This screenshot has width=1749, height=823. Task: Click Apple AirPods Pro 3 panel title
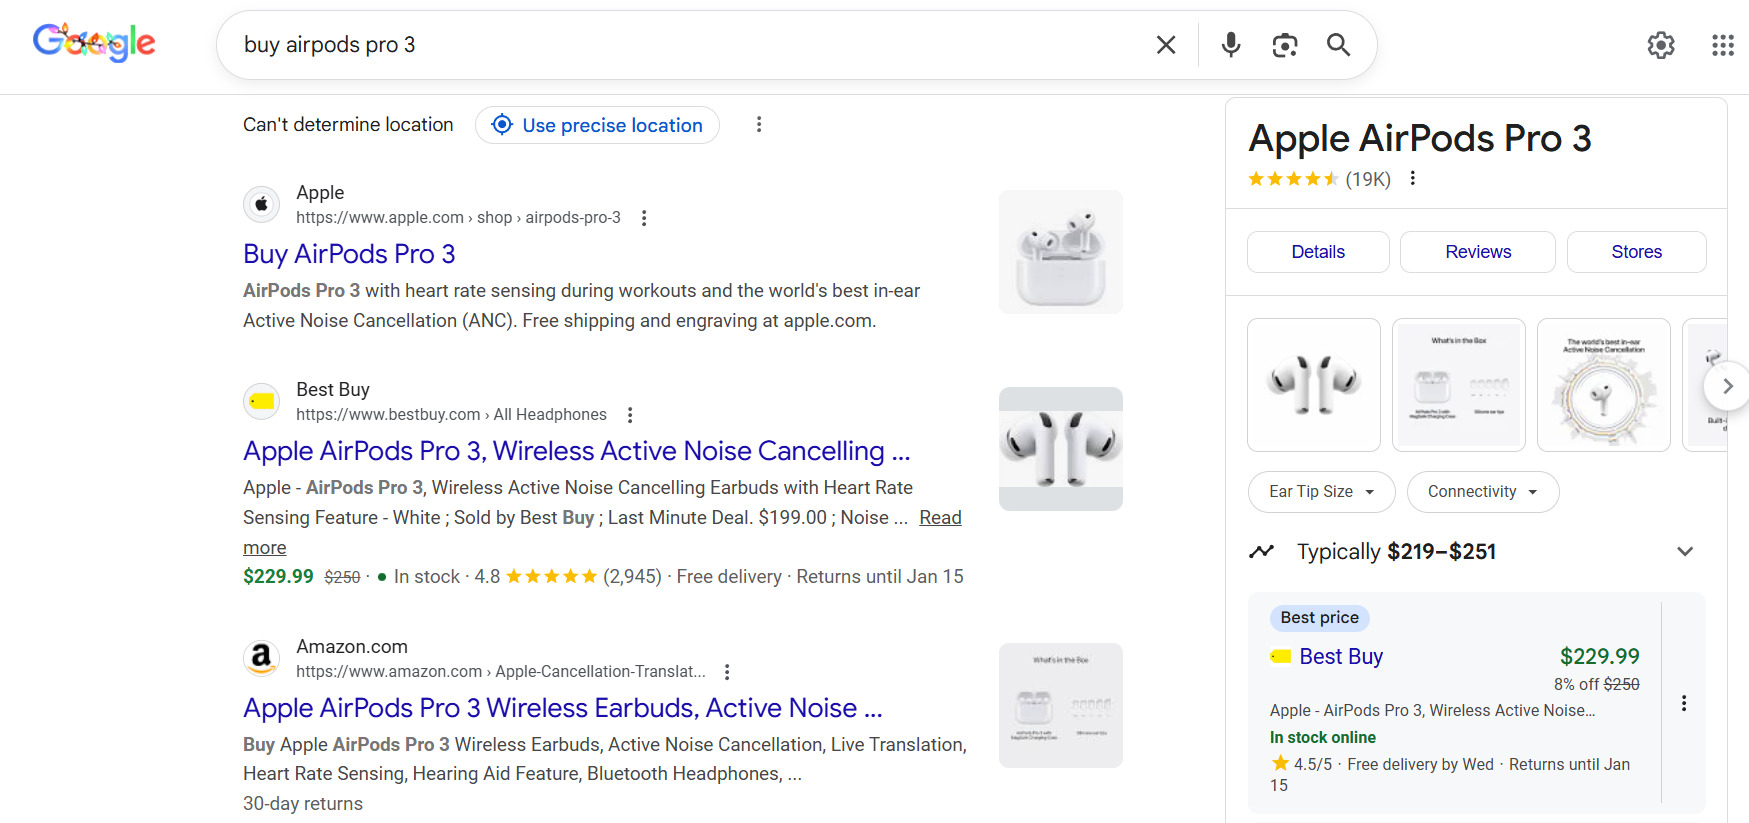pyautogui.click(x=1420, y=139)
